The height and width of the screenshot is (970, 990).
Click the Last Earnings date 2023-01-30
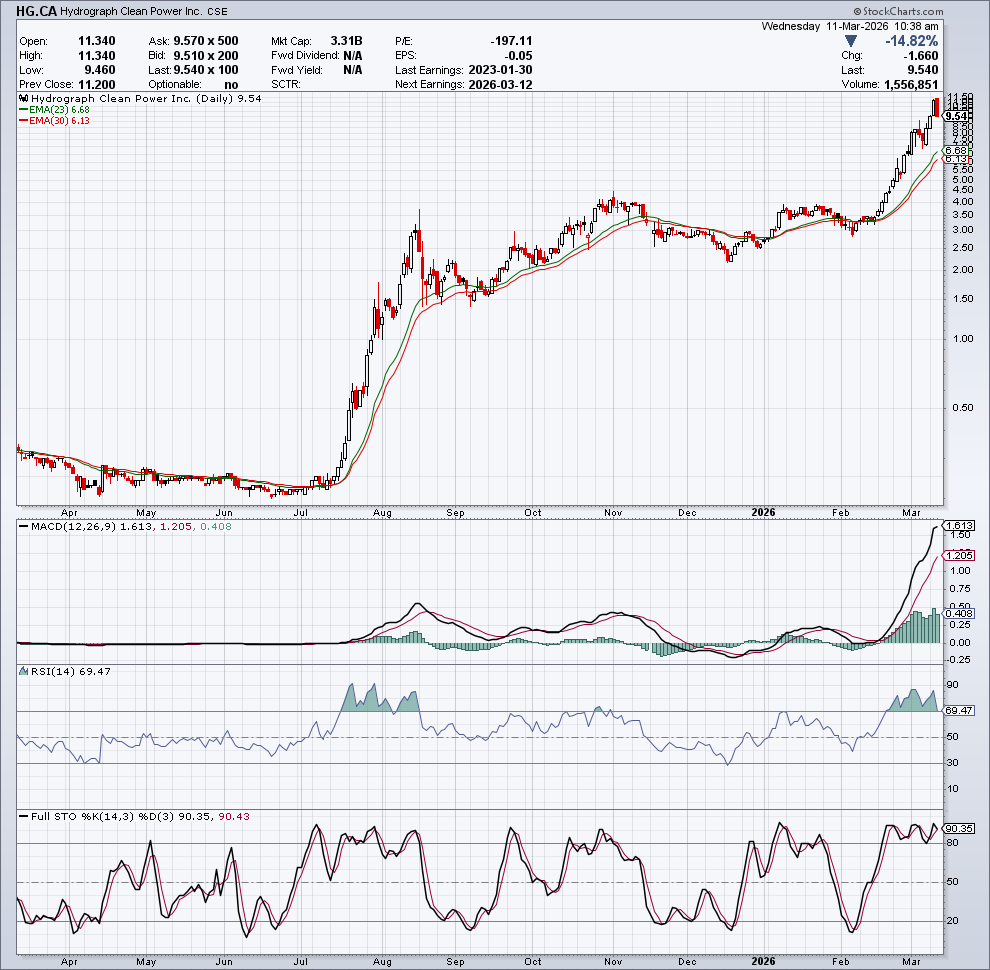point(500,70)
